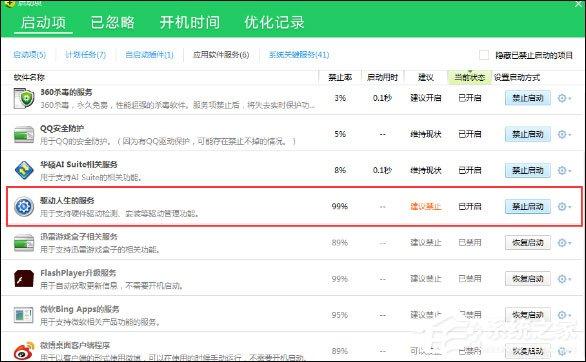Viewport: 586px width, 362px height.
Task: Select the 驱动人生的服务 title text
Action: pos(67,200)
